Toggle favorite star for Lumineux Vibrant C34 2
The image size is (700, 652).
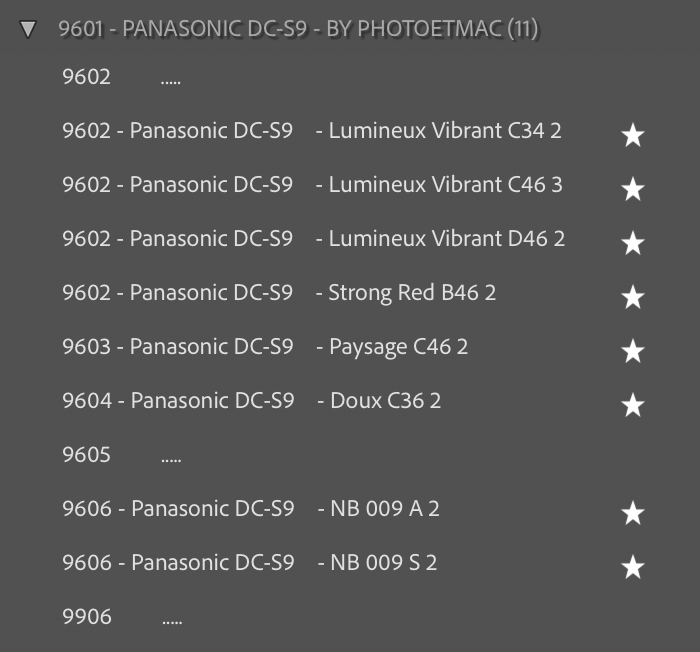click(632, 135)
